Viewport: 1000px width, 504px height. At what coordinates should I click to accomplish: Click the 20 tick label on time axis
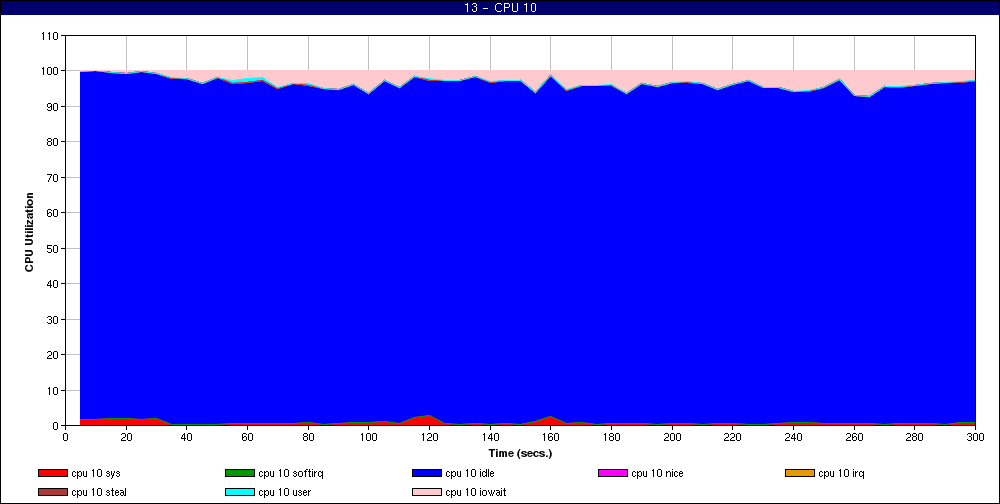[126, 437]
